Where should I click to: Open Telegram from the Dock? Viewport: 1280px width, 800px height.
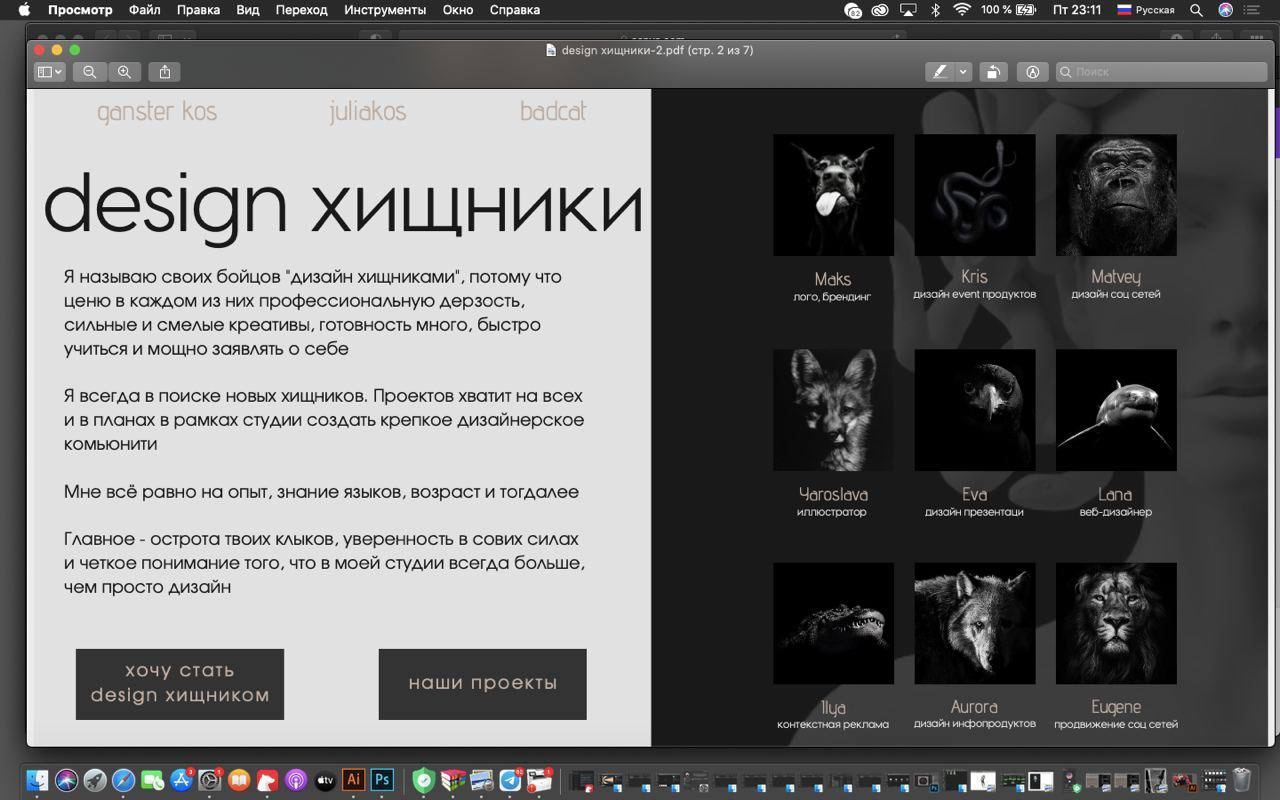click(510, 780)
